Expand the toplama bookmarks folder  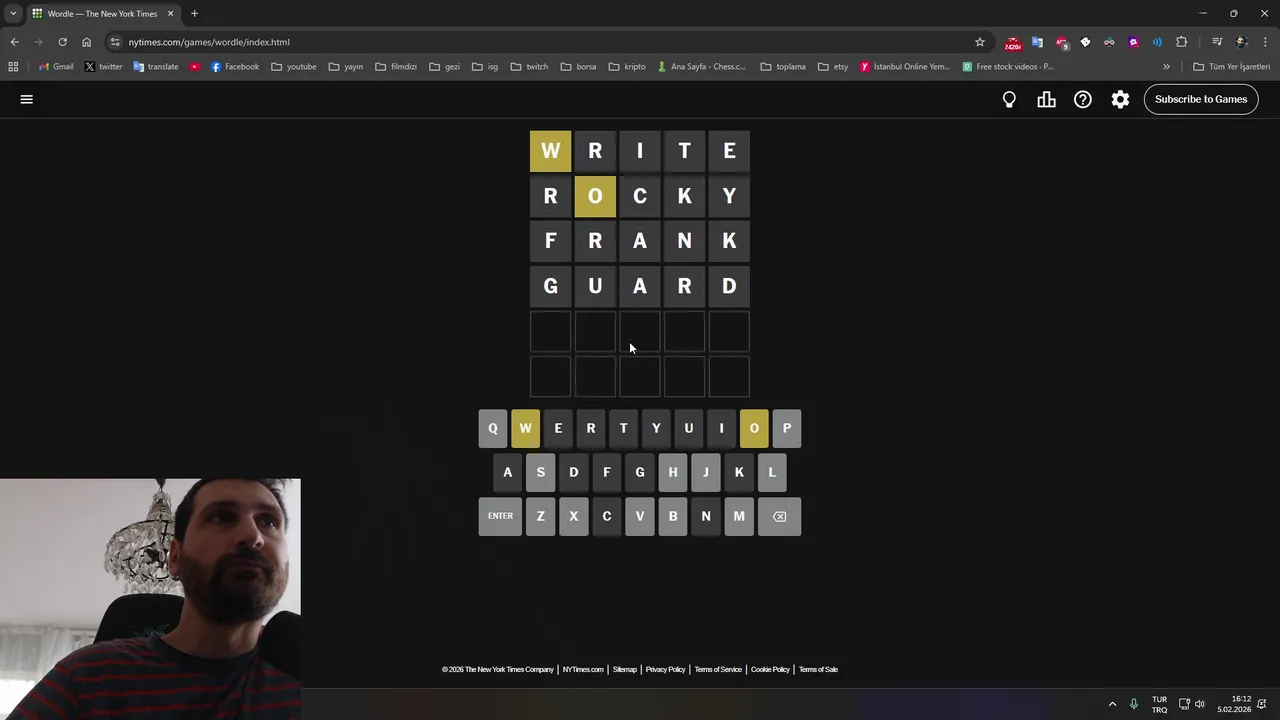pyautogui.click(x=783, y=67)
